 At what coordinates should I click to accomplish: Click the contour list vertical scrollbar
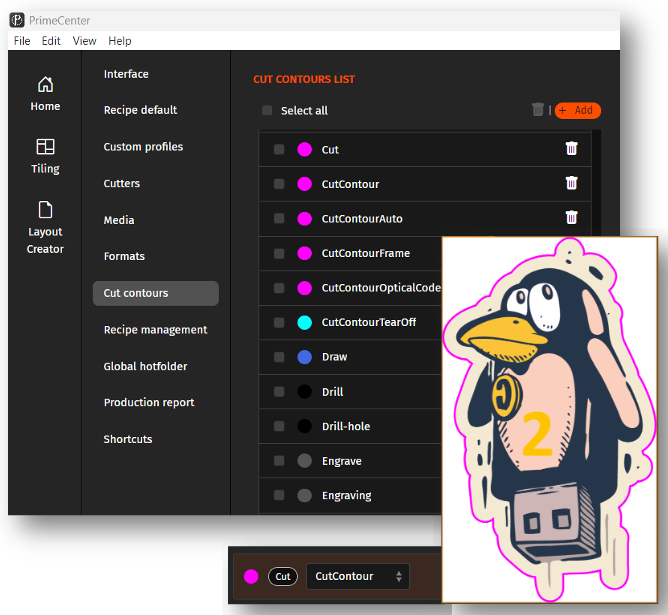(x=596, y=183)
